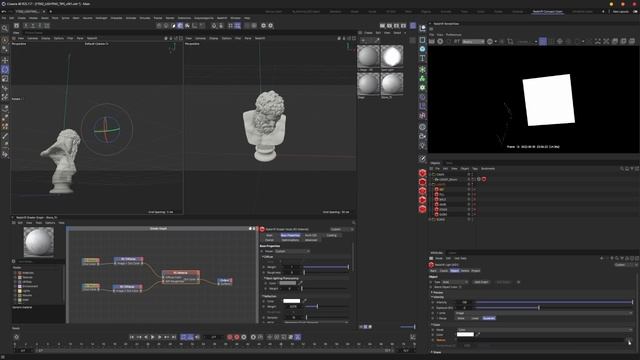
Task: Collapse the Reflection section in shader attributes
Action: coord(263,296)
